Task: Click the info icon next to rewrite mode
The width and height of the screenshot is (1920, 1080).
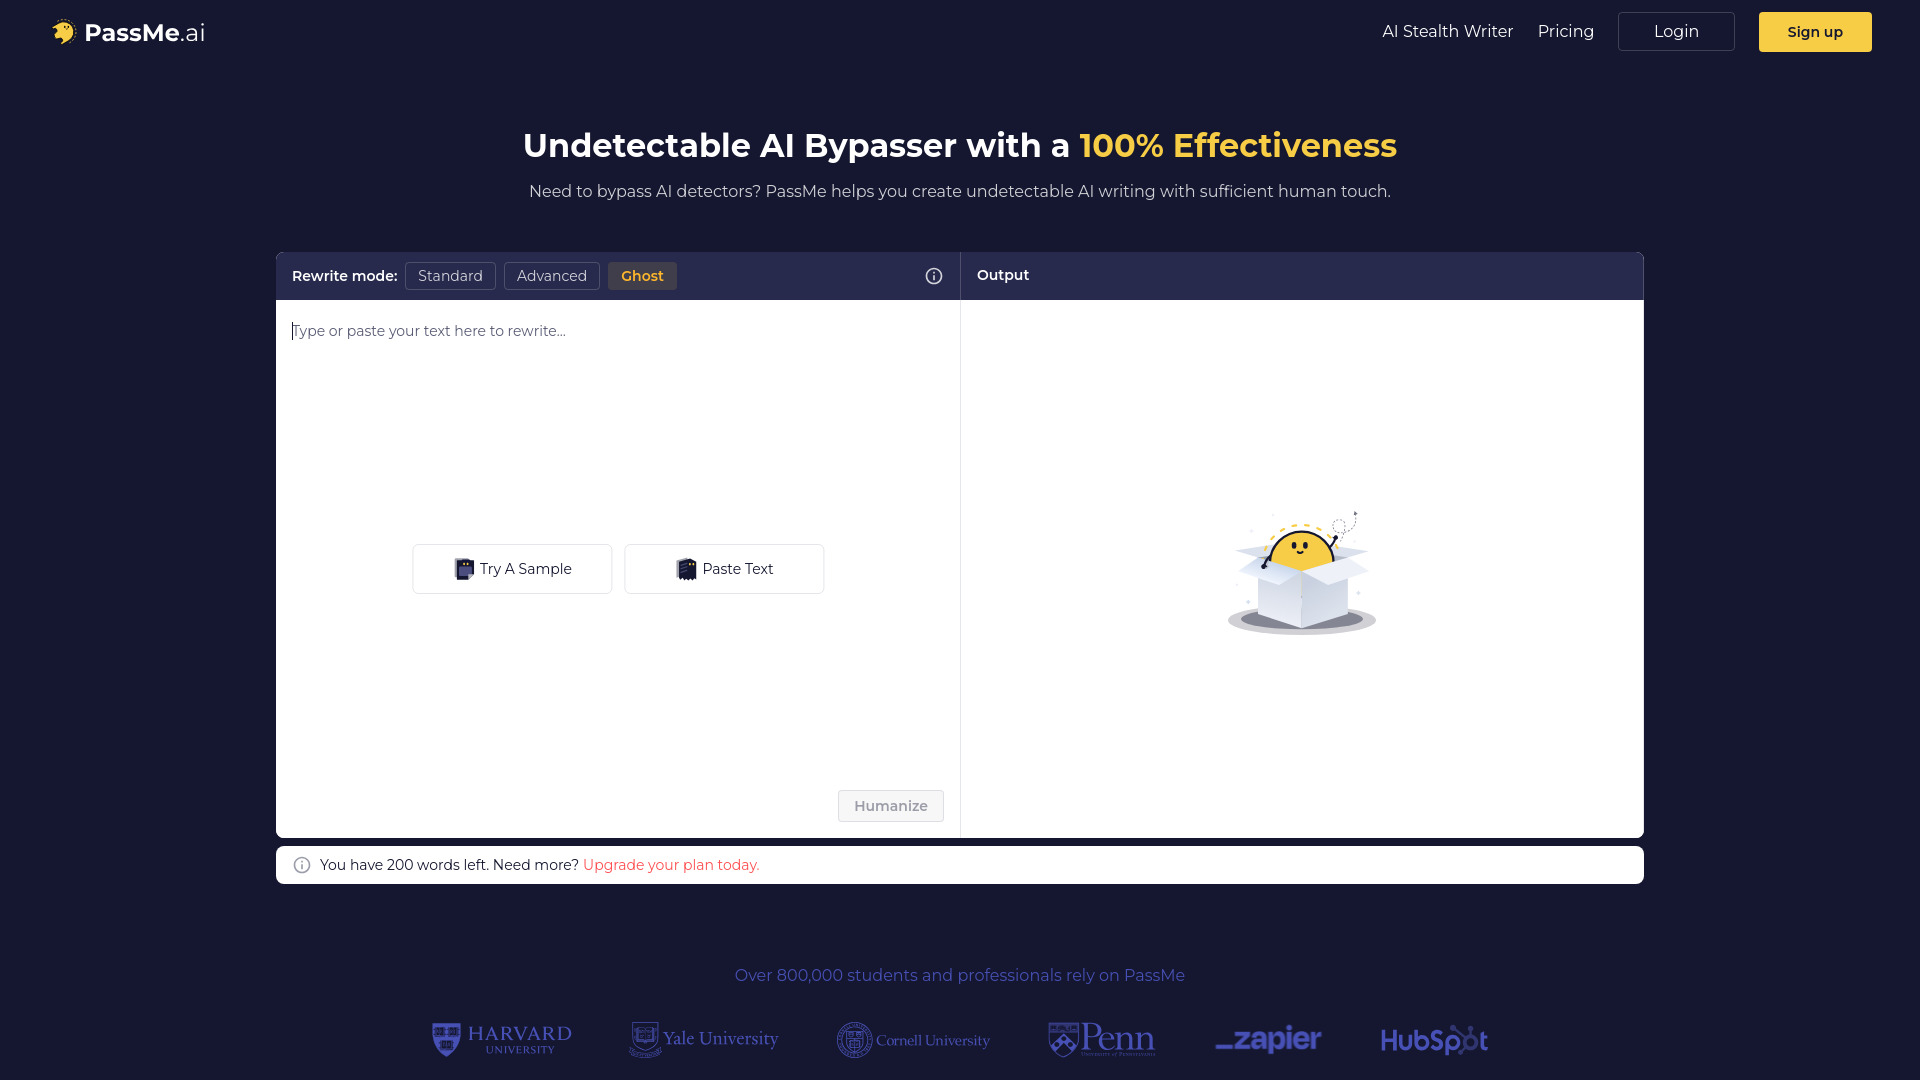Action: click(x=934, y=276)
